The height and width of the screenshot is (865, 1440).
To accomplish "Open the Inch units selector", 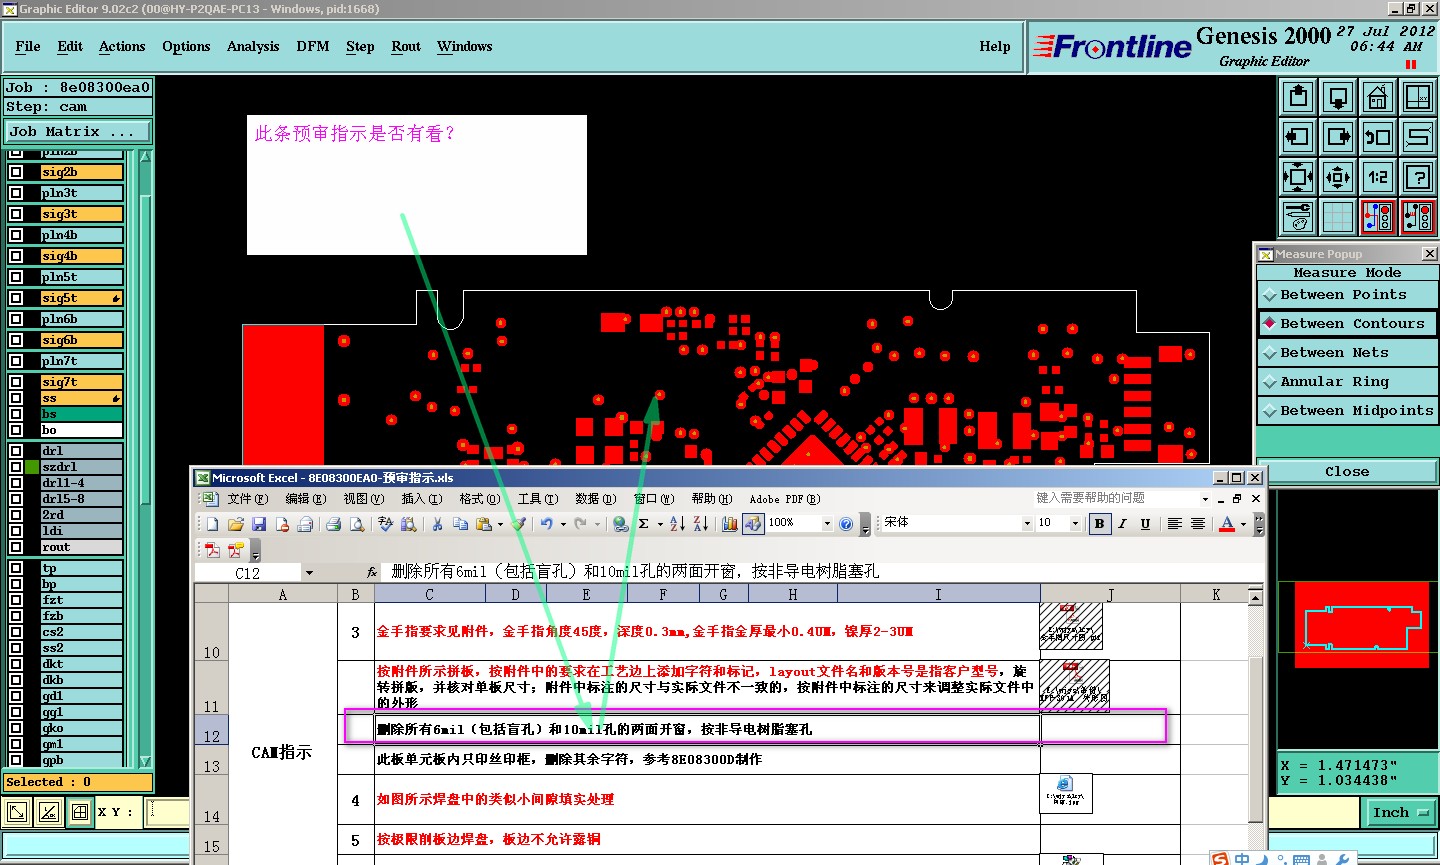I will tap(1401, 813).
